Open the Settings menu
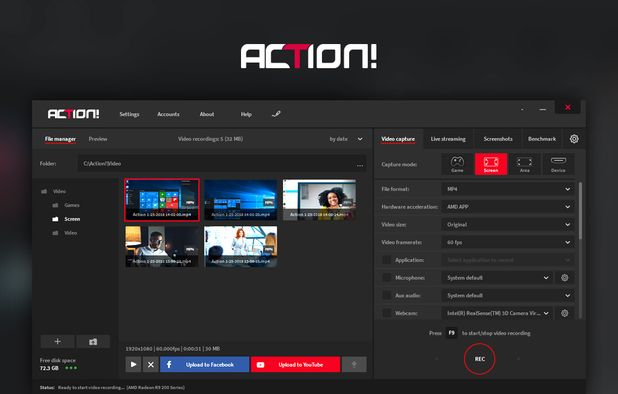 point(129,114)
